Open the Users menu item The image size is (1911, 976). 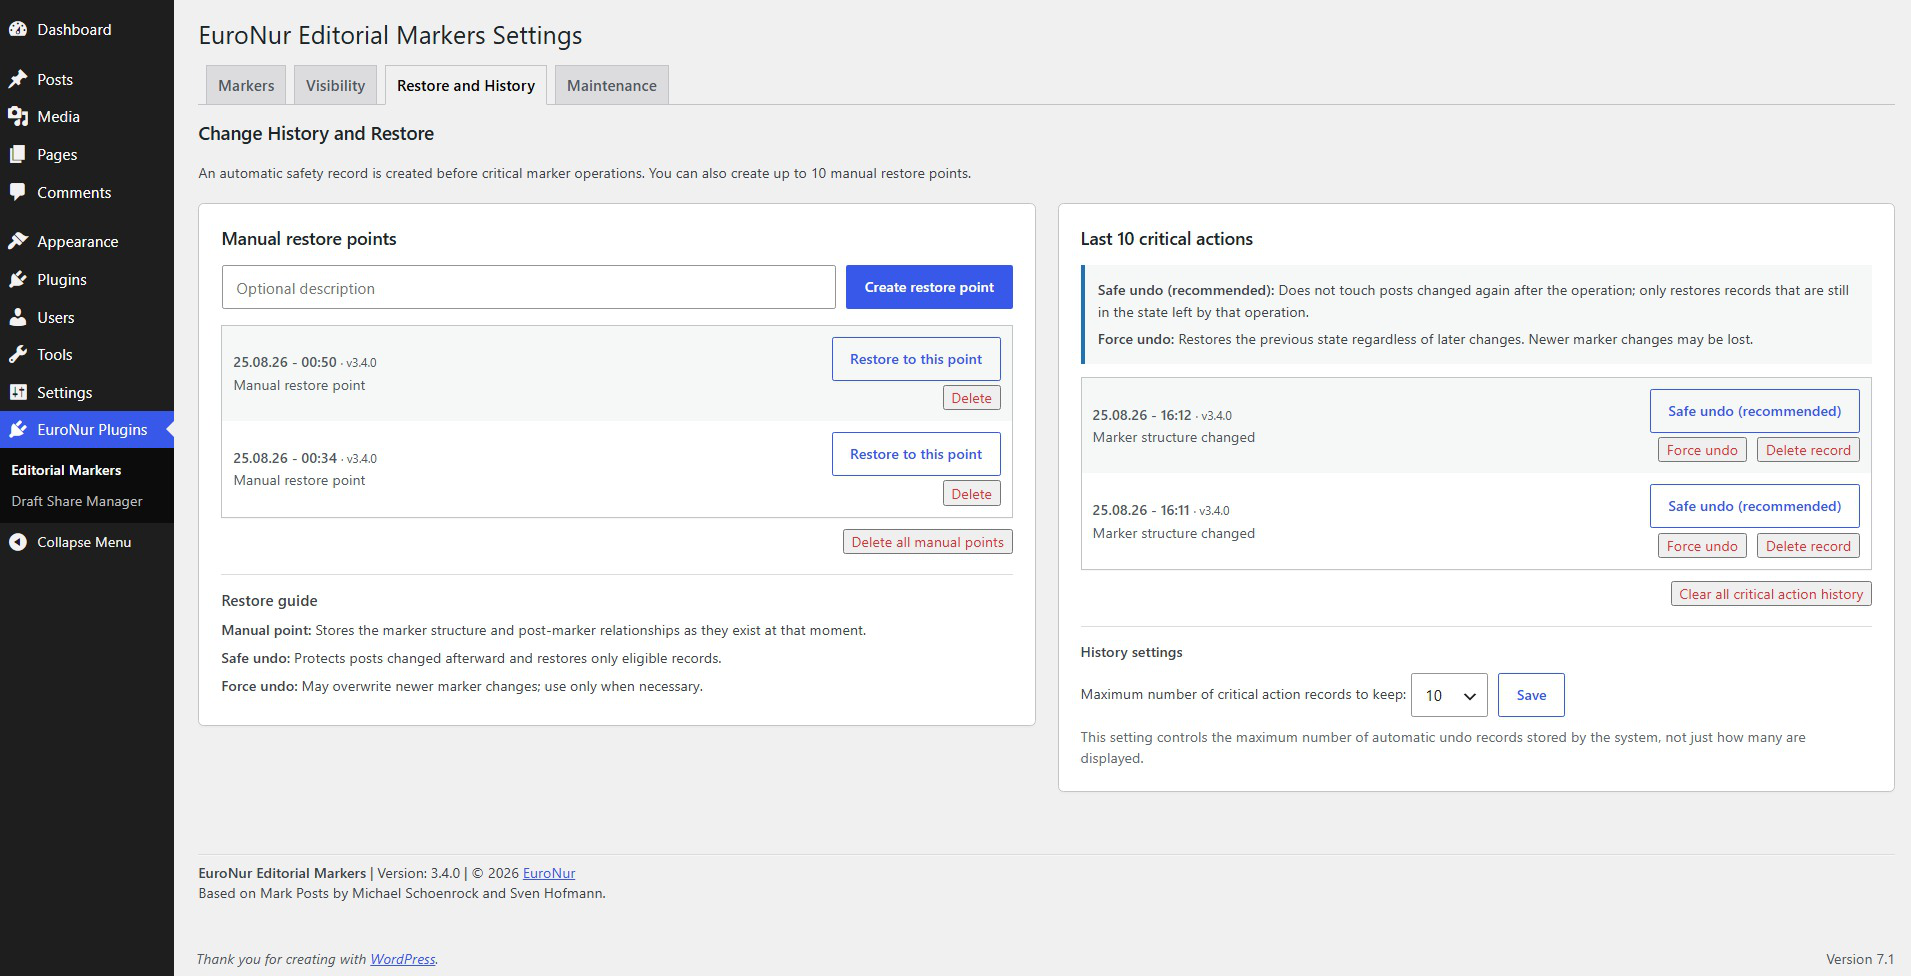(87, 317)
